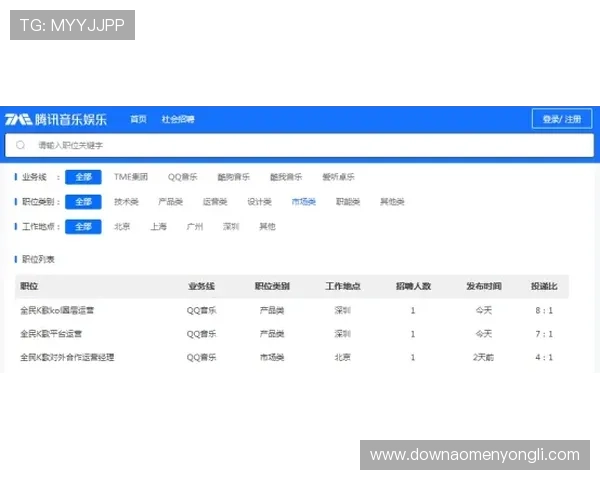Click the search magnifier icon
Image resolution: width=600 pixels, height=480 pixels.
[x=21, y=145]
